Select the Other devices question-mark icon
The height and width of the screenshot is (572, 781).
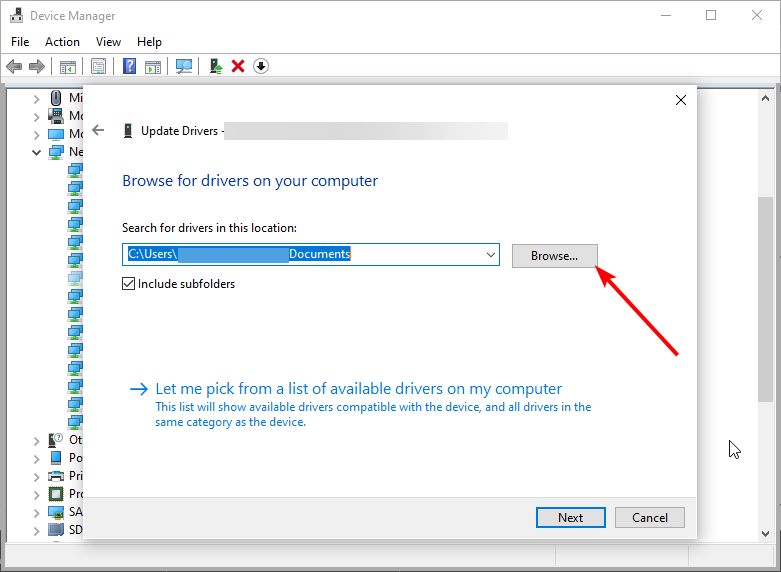point(55,439)
